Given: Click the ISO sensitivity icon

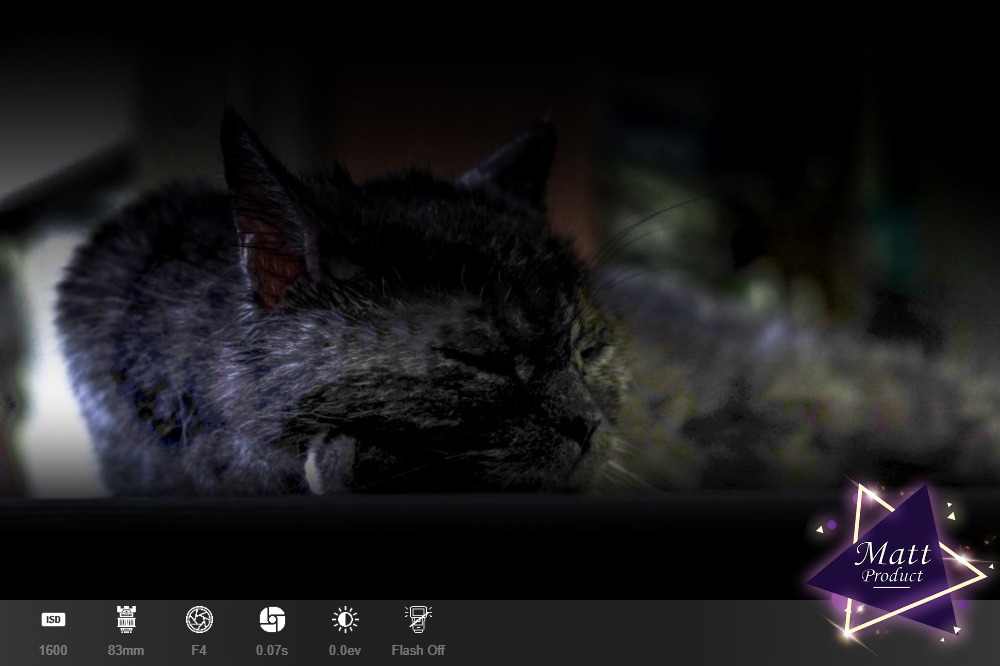Looking at the screenshot, I should tap(53, 620).
